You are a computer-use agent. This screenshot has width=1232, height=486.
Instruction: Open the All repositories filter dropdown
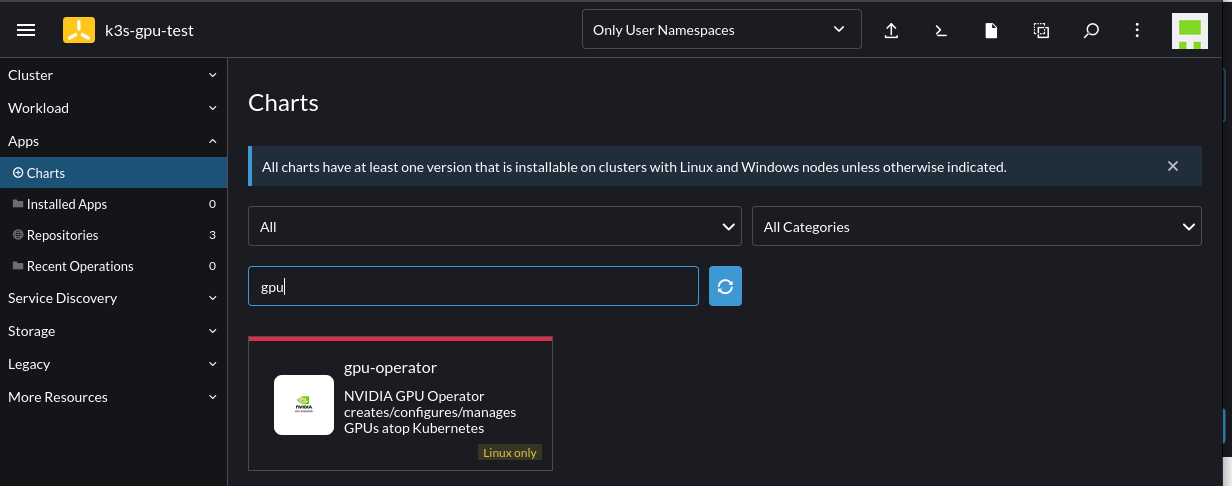[x=494, y=227]
